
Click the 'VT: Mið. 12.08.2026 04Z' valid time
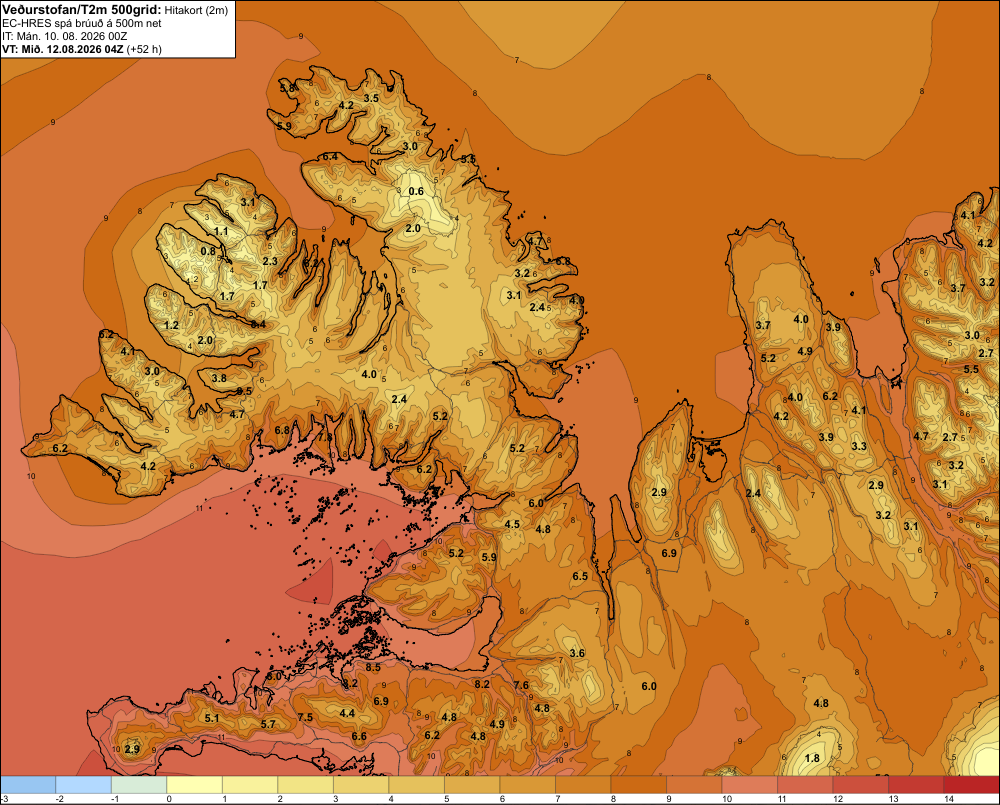(63, 49)
